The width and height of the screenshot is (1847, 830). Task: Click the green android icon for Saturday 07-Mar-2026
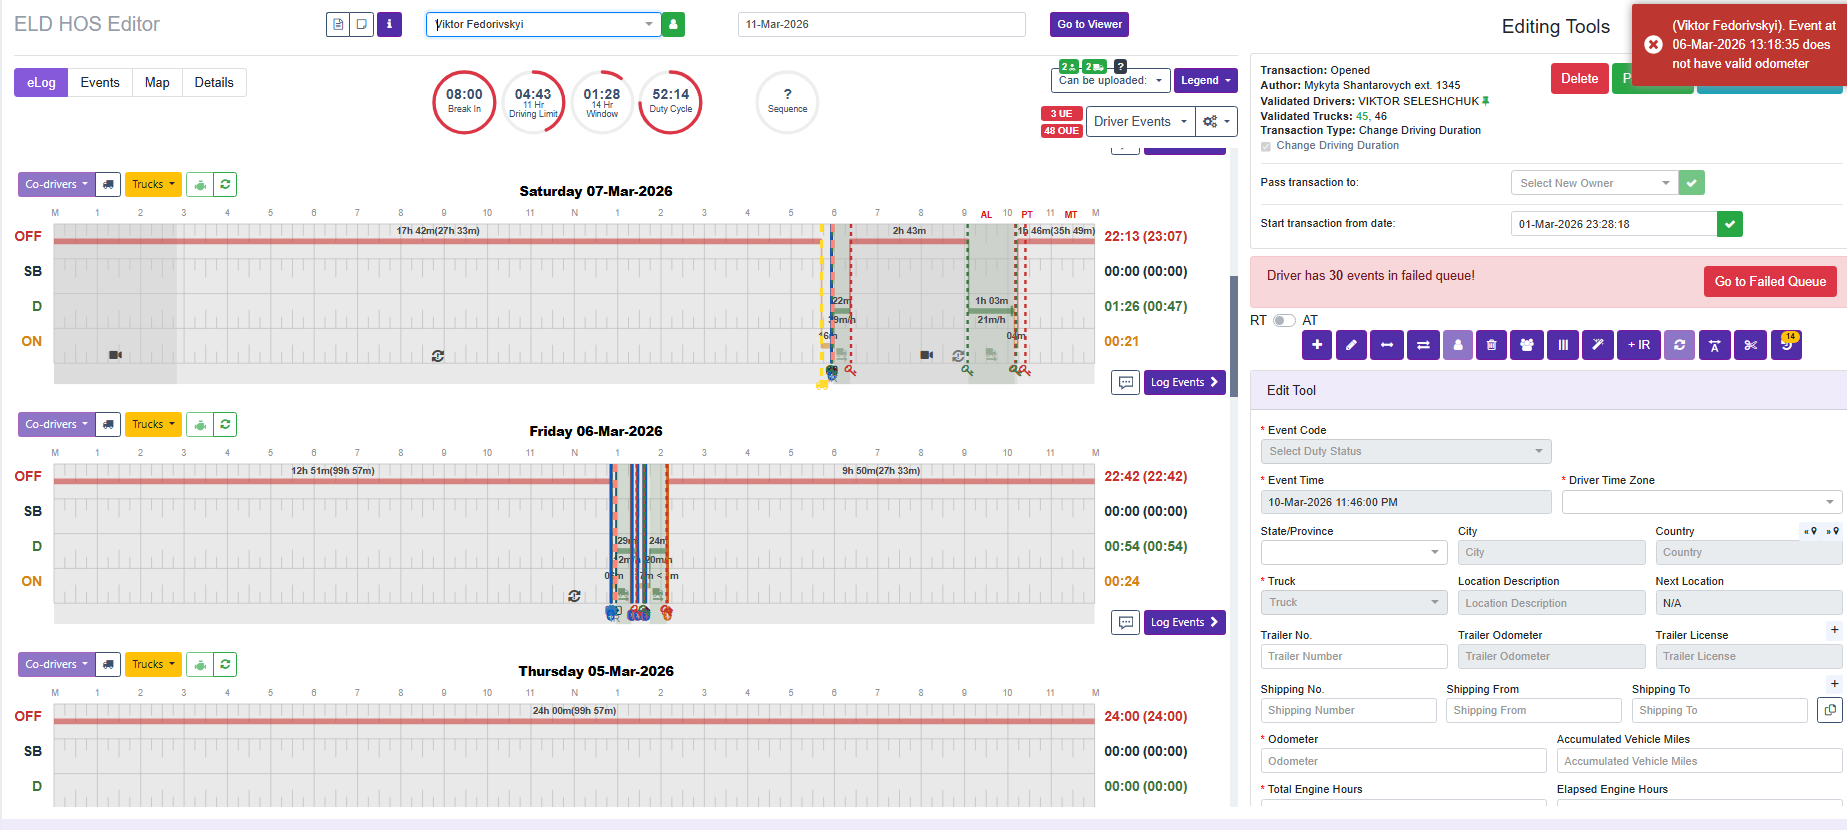click(200, 184)
